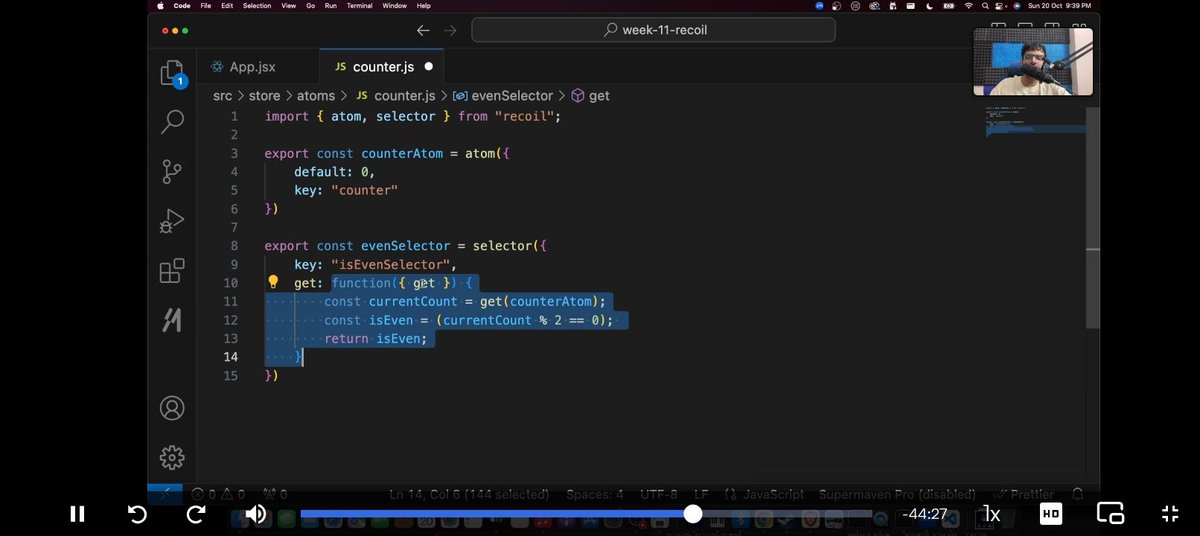Toggle HD video quality
This screenshot has width=1200, height=536.
click(x=1051, y=514)
